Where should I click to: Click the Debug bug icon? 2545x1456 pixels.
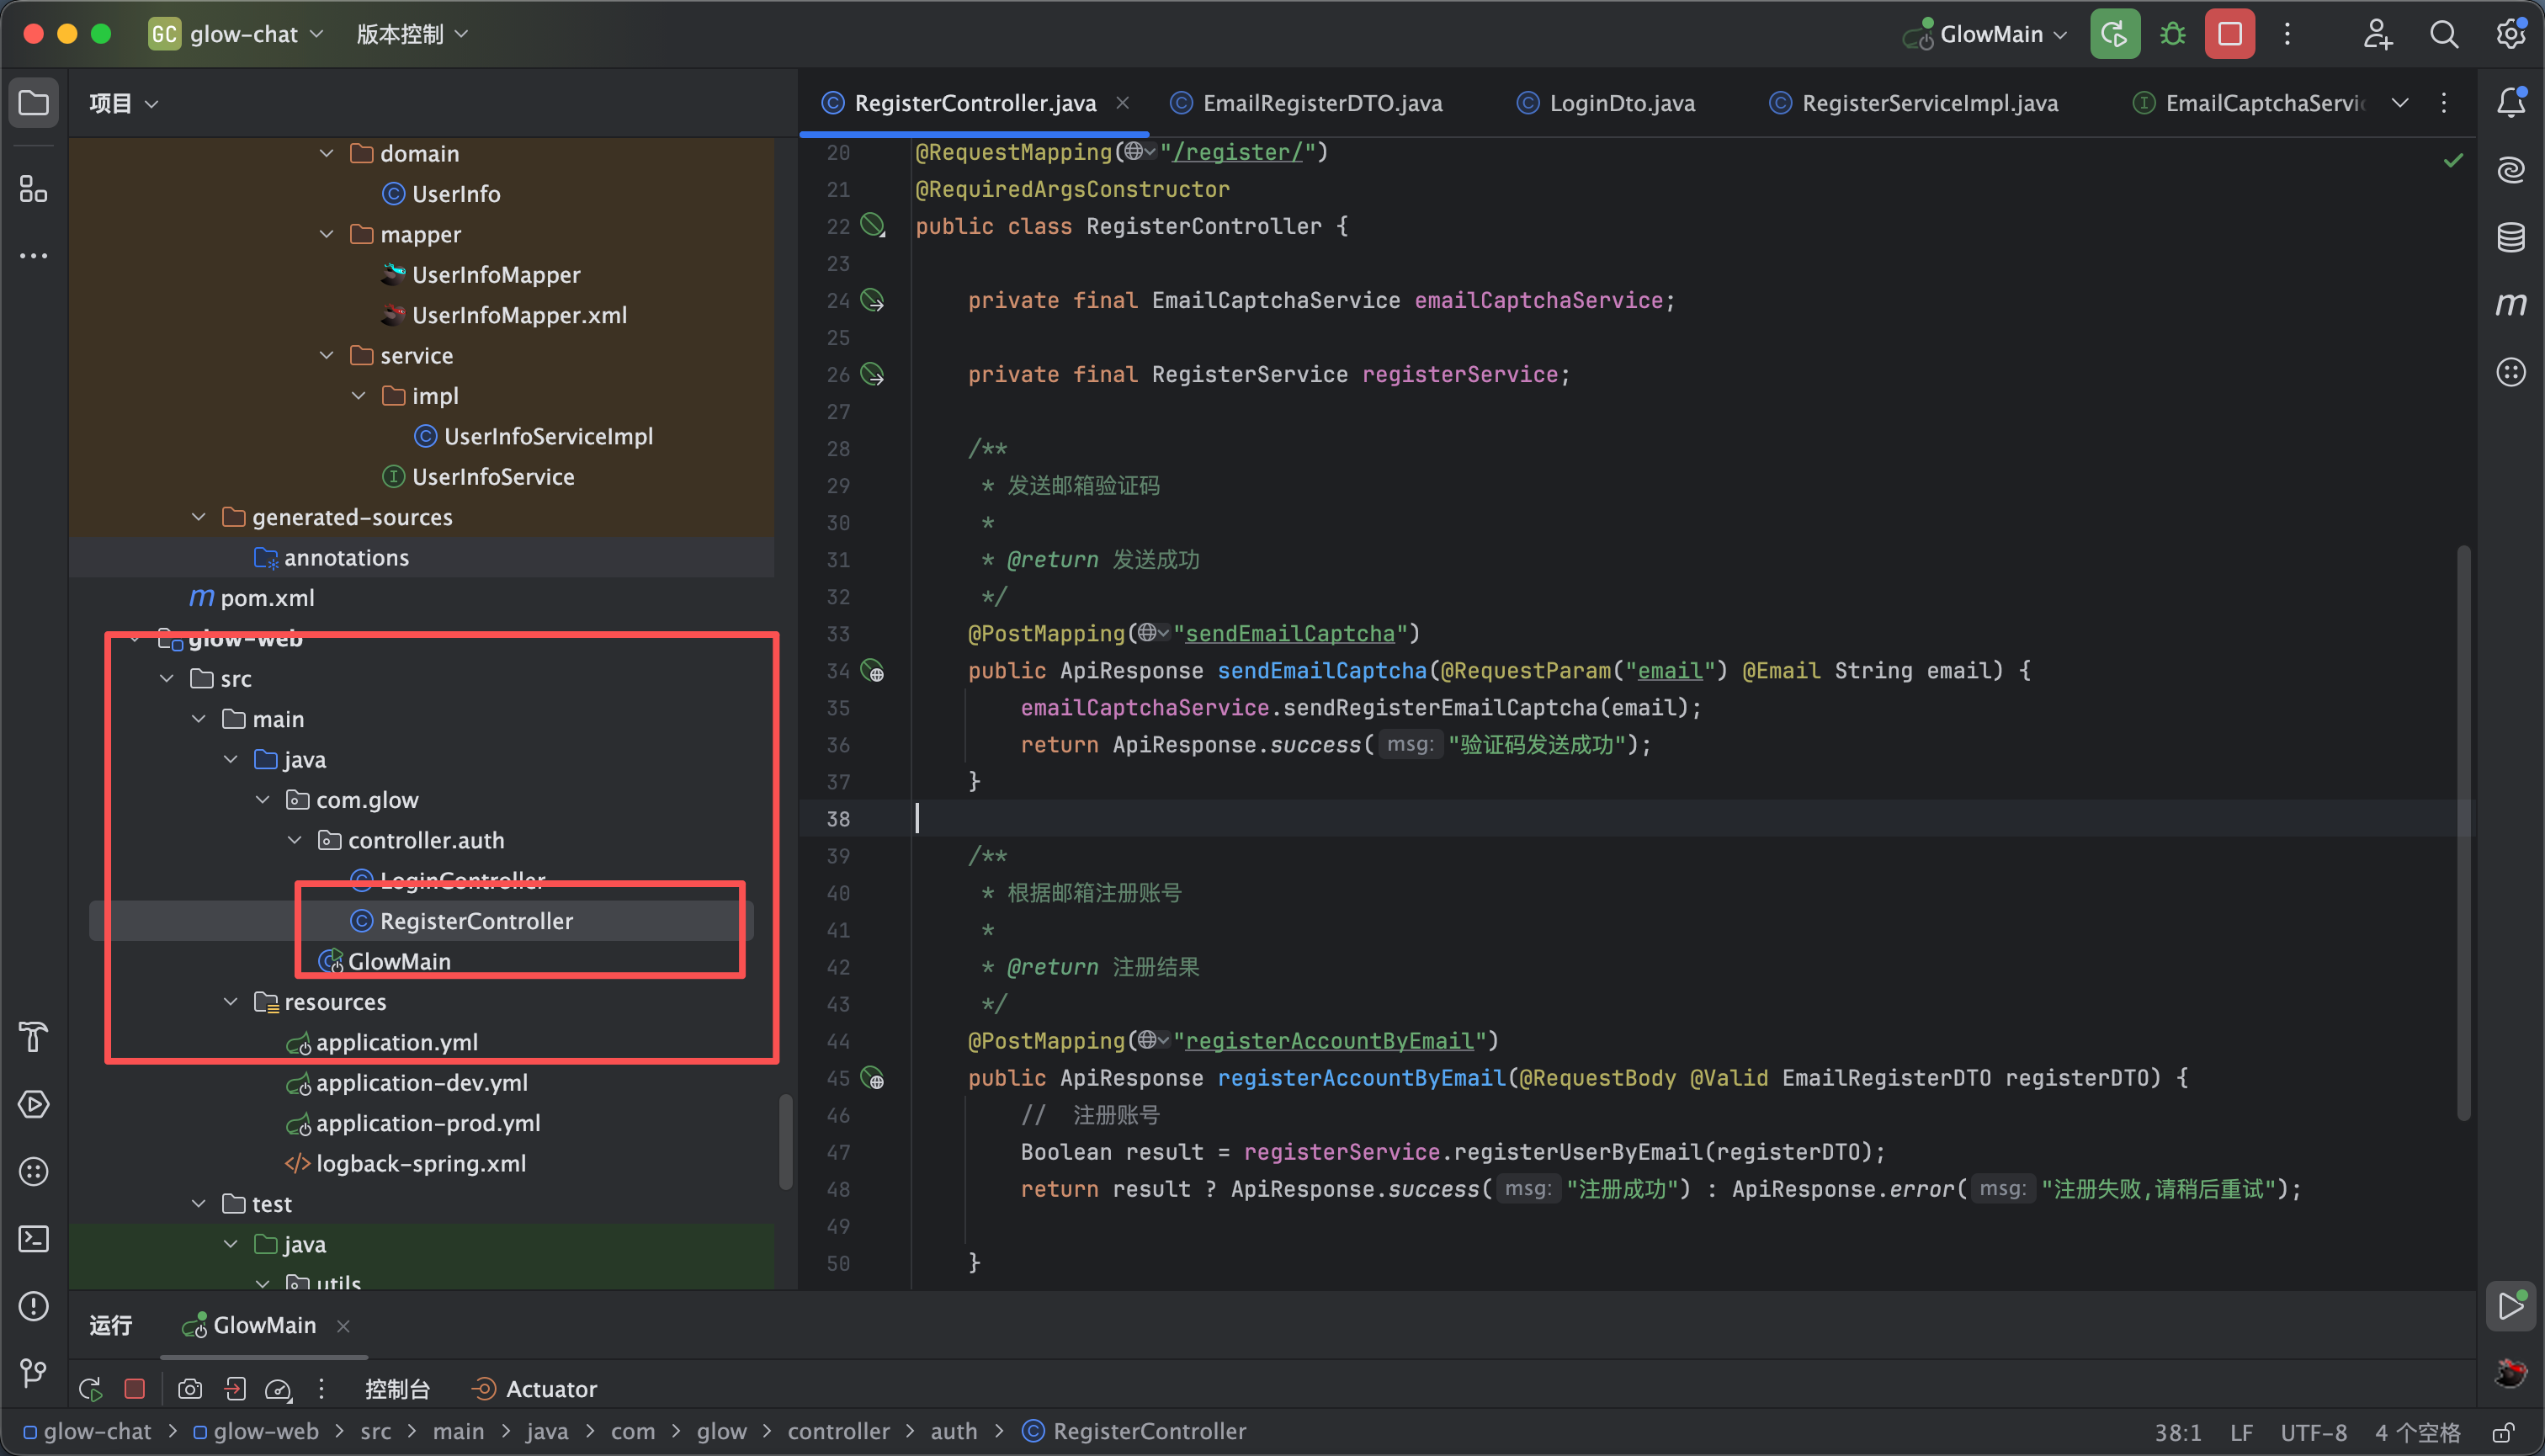[2172, 34]
